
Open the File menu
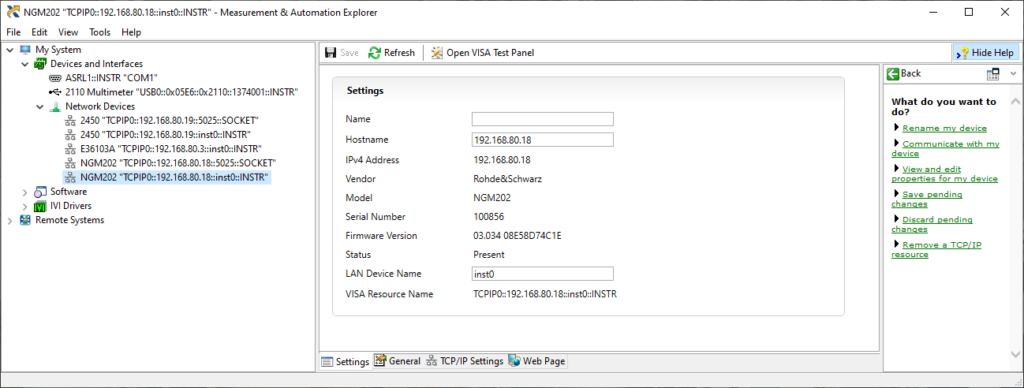pos(13,32)
